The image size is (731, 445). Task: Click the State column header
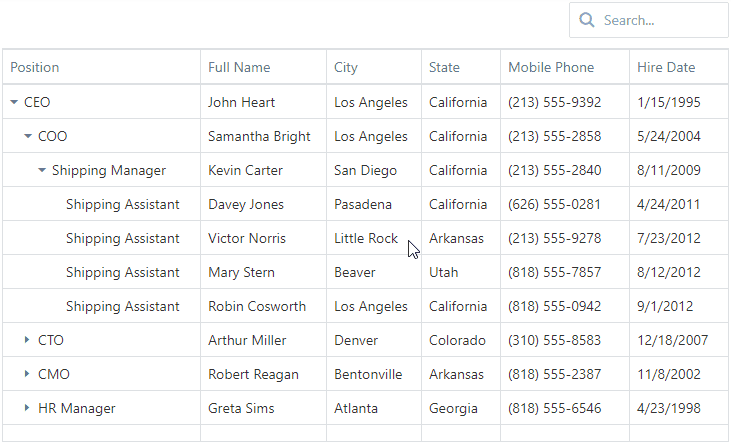click(x=444, y=67)
